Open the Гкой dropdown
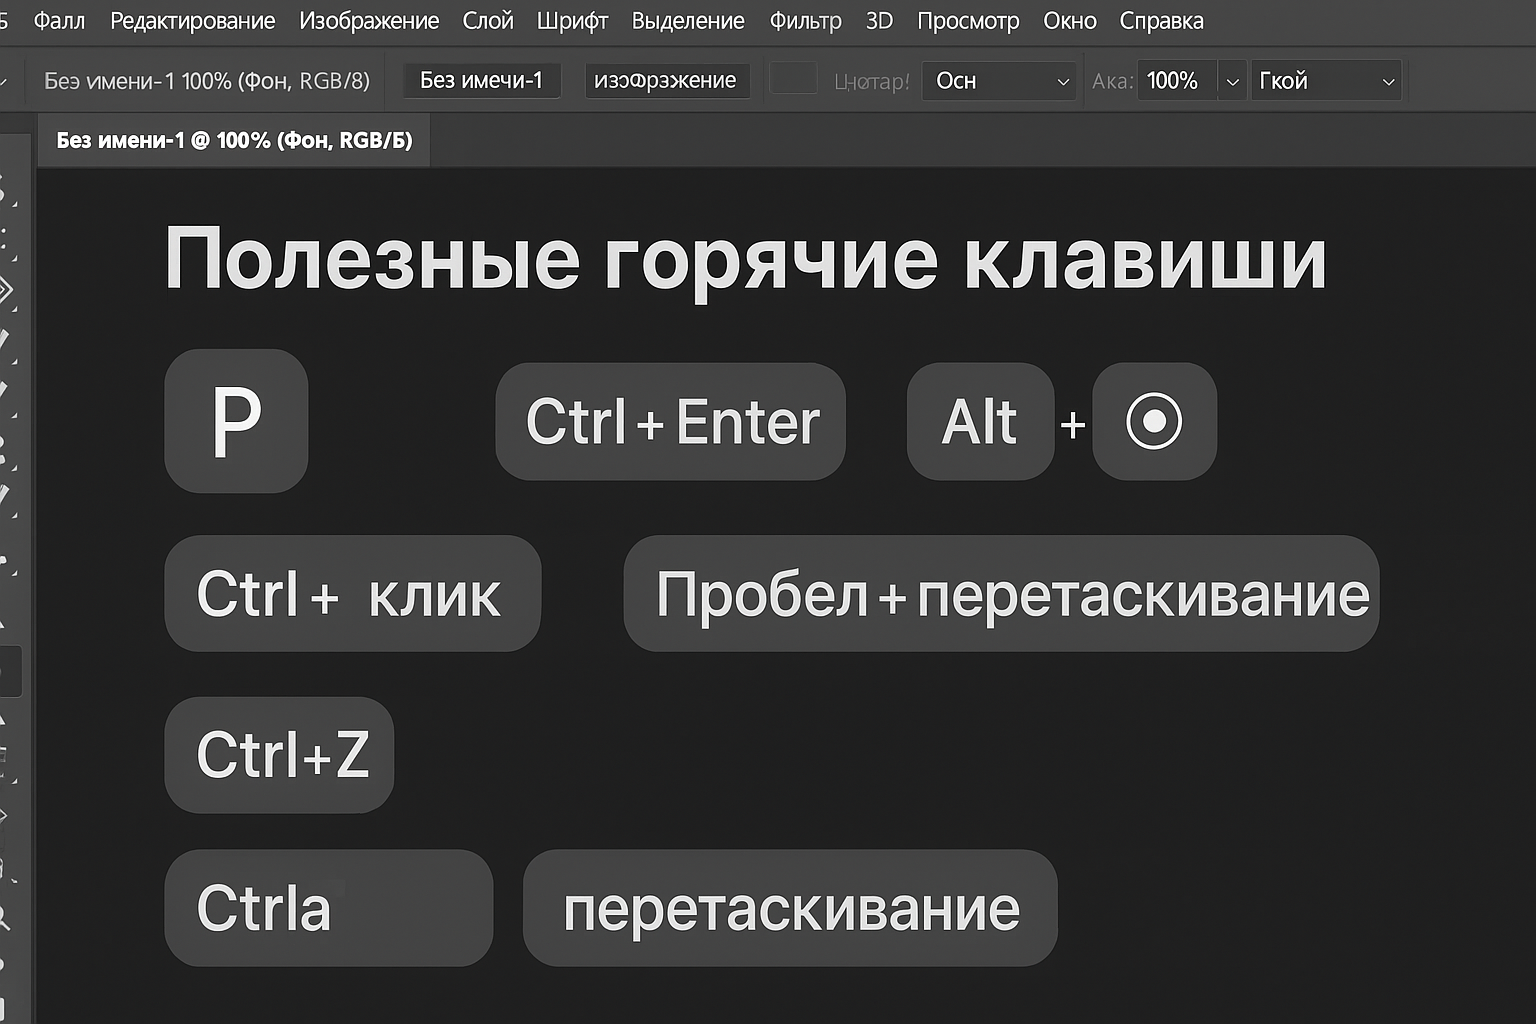 point(1326,81)
